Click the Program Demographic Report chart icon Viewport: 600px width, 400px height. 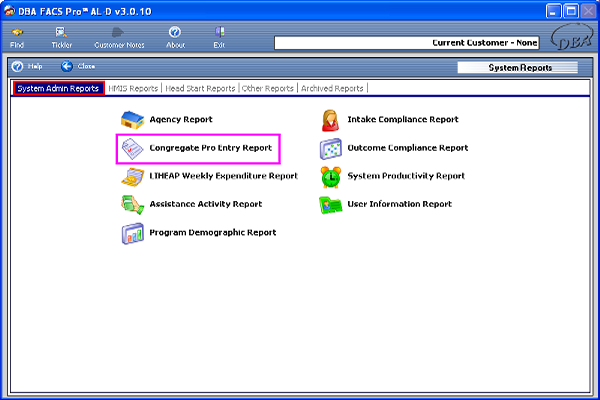coord(132,233)
